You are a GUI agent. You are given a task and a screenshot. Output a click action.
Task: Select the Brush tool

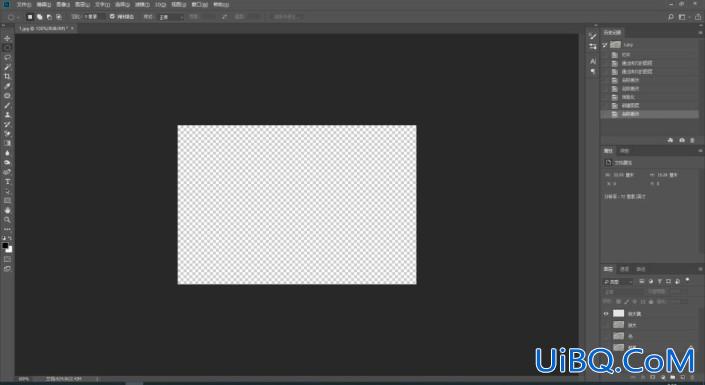pos(7,106)
